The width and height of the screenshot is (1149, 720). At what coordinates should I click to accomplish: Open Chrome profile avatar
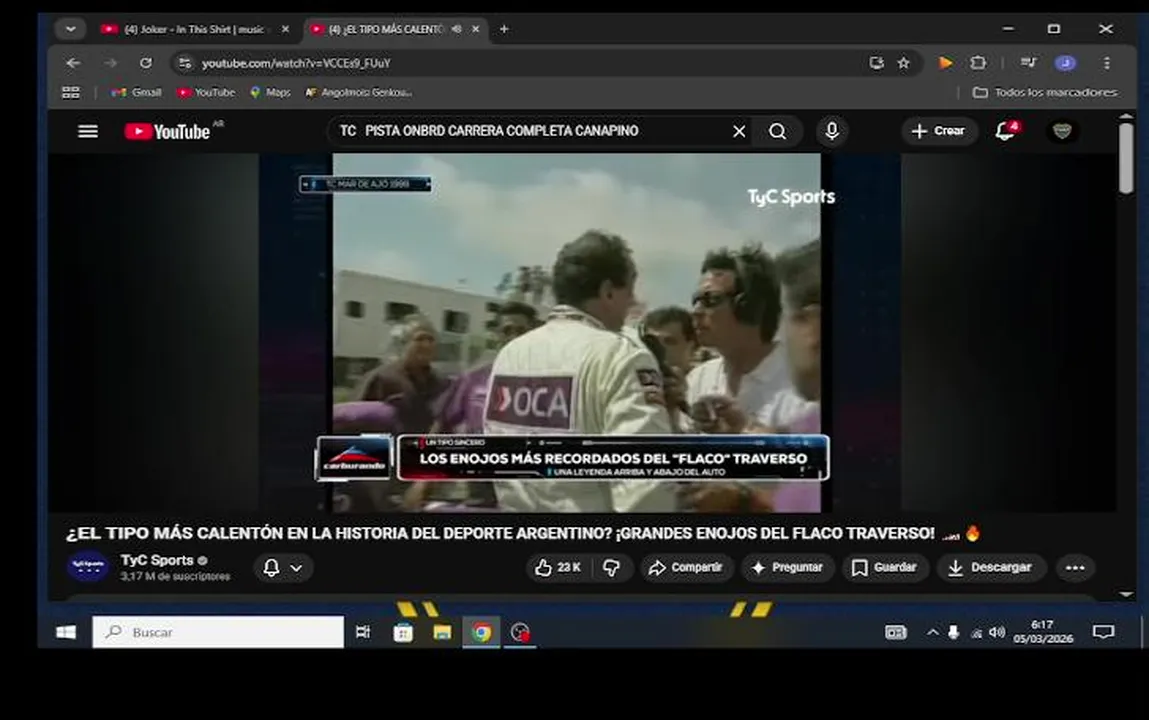[x=1065, y=64]
